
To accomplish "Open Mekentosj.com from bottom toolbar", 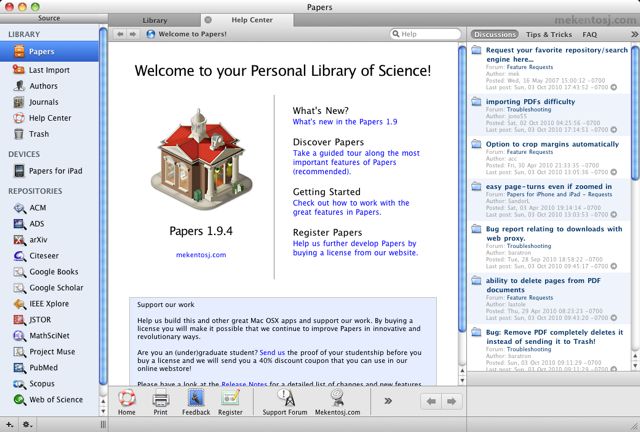I will pyautogui.click(x=338, y=402).
